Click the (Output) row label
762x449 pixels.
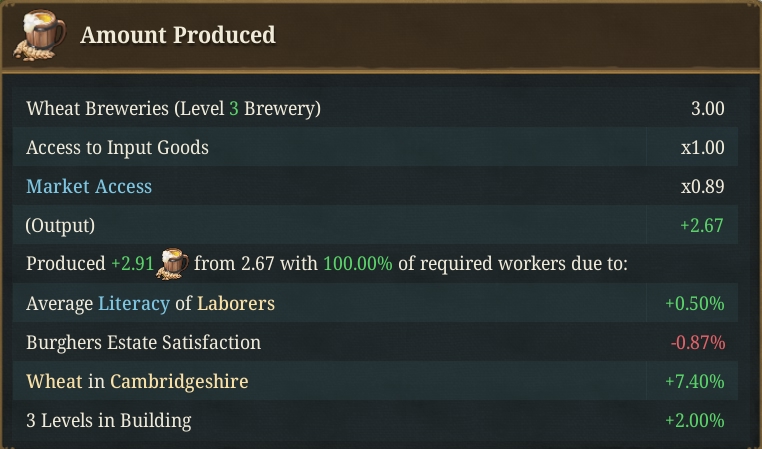[x=60, y=225]
